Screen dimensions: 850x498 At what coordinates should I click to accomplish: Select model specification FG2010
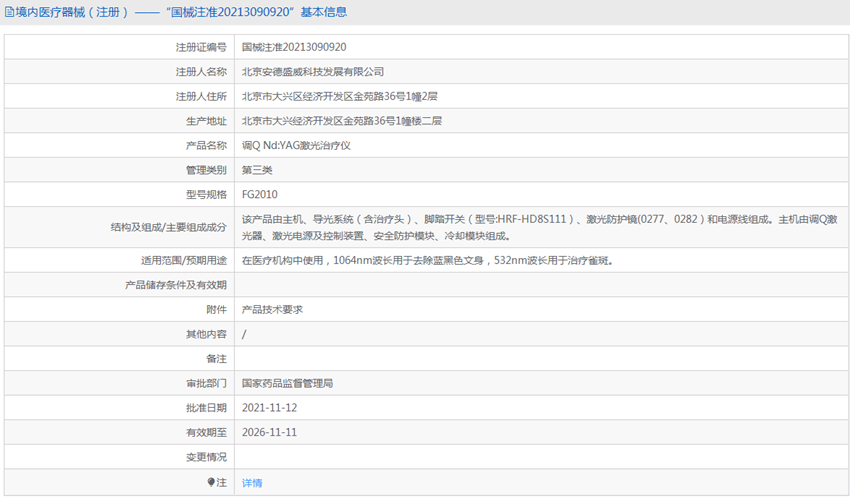click(x=260, y=195)
